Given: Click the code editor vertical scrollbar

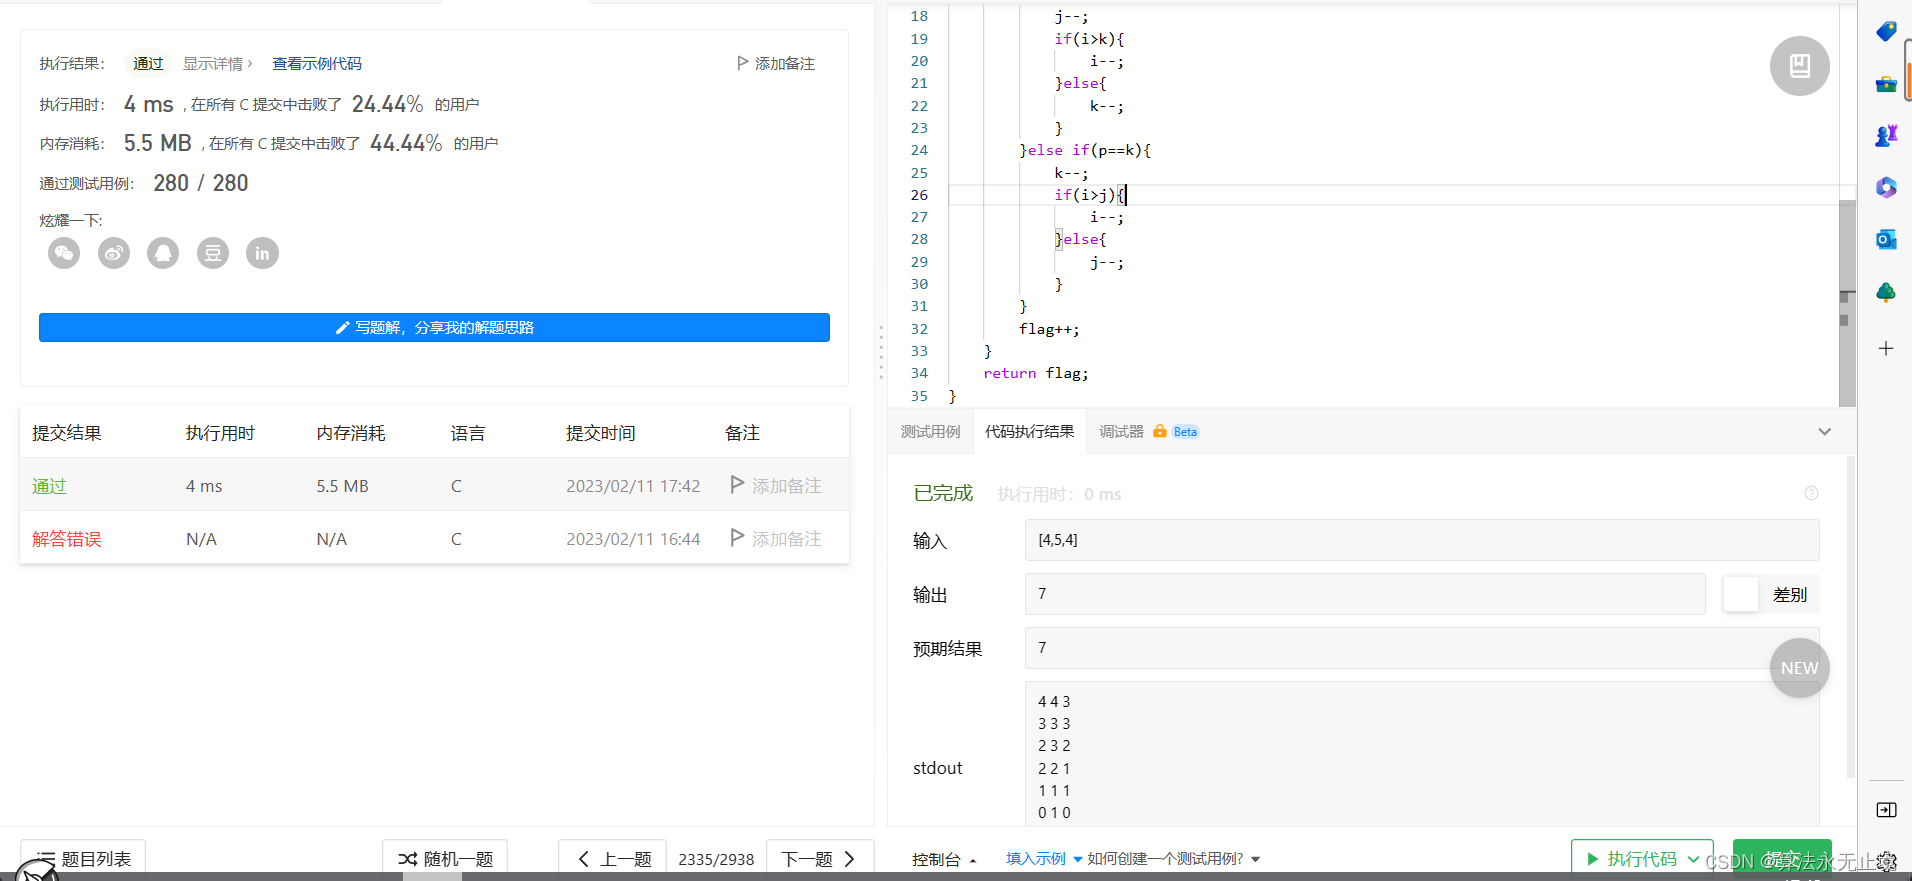Looking at the screenshot, I should 1847,300.
